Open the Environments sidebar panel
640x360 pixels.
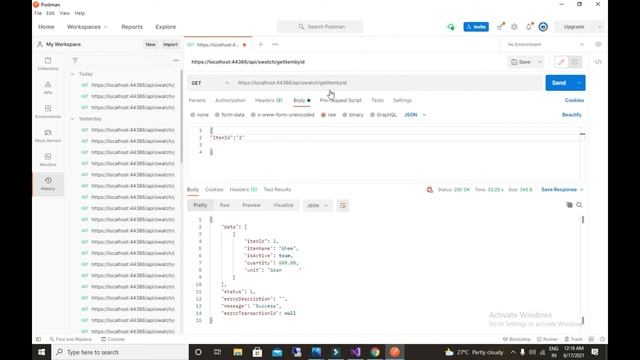click(x=48, y=111)
